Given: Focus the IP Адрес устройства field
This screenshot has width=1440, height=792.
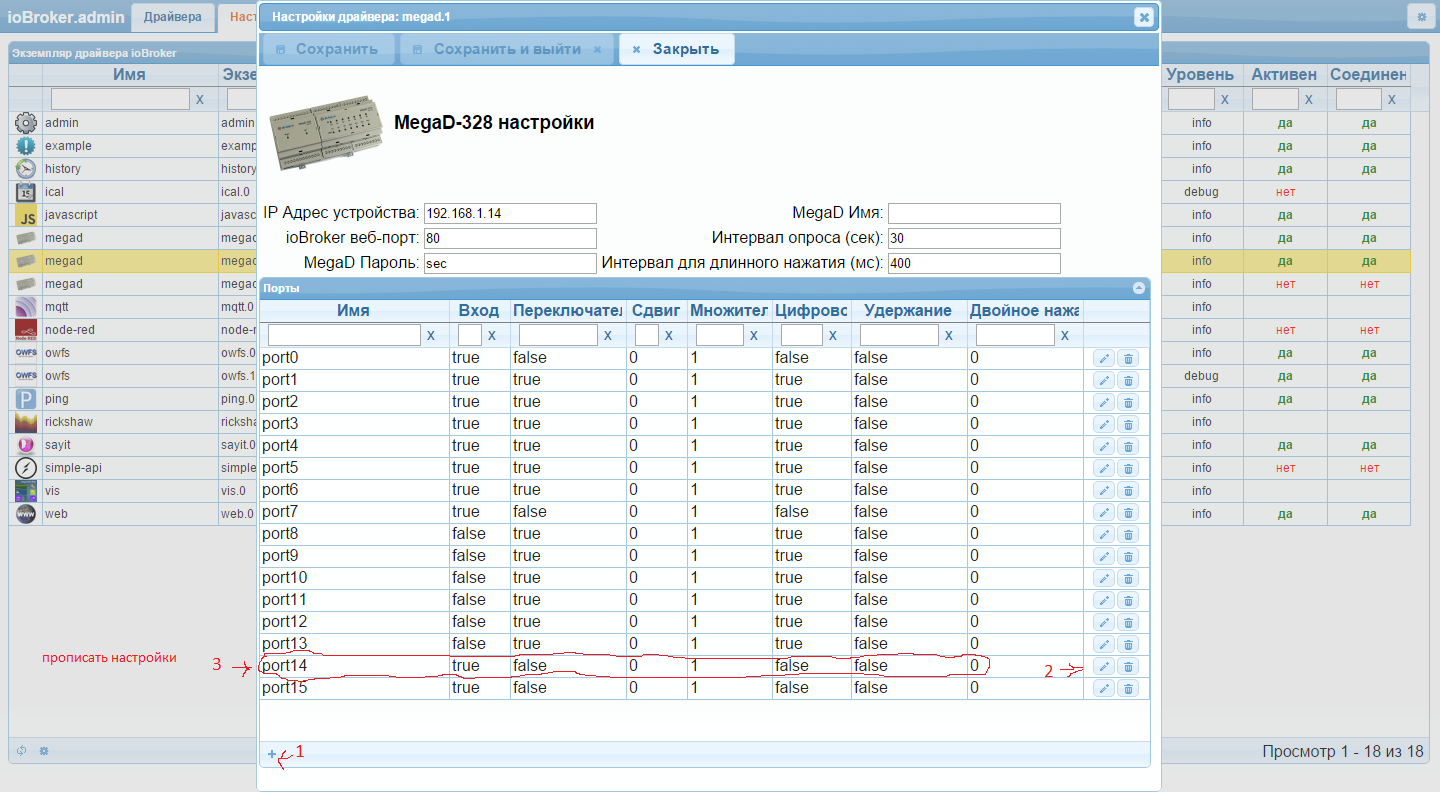Looking at the screenshot, I should 510,213.
